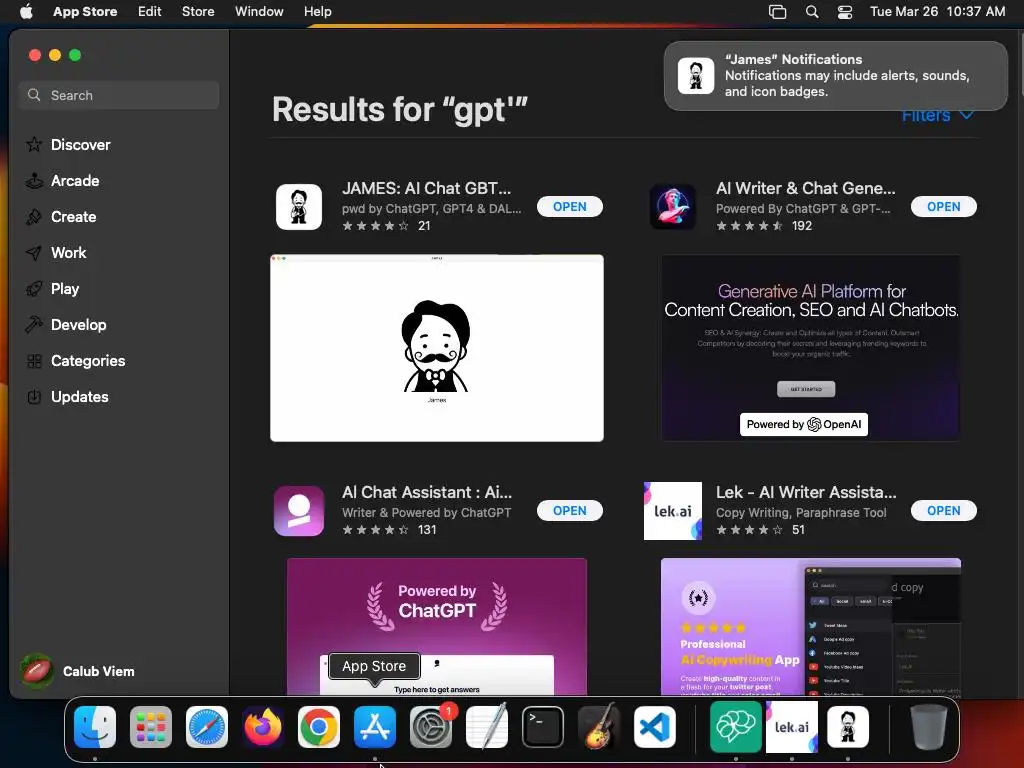This screenshot has width=1024, height=768.
Task: Open the Trash in the dock
Action: [x=929, y=727]
